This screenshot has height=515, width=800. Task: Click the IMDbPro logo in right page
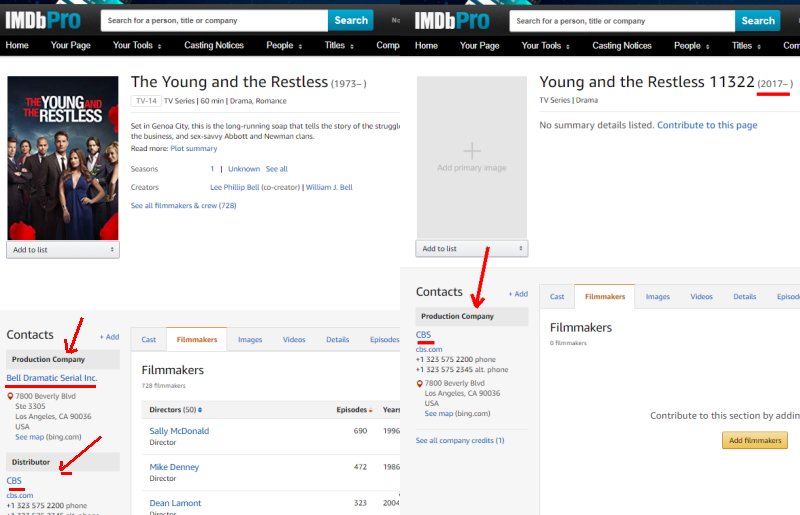[452, 21]
